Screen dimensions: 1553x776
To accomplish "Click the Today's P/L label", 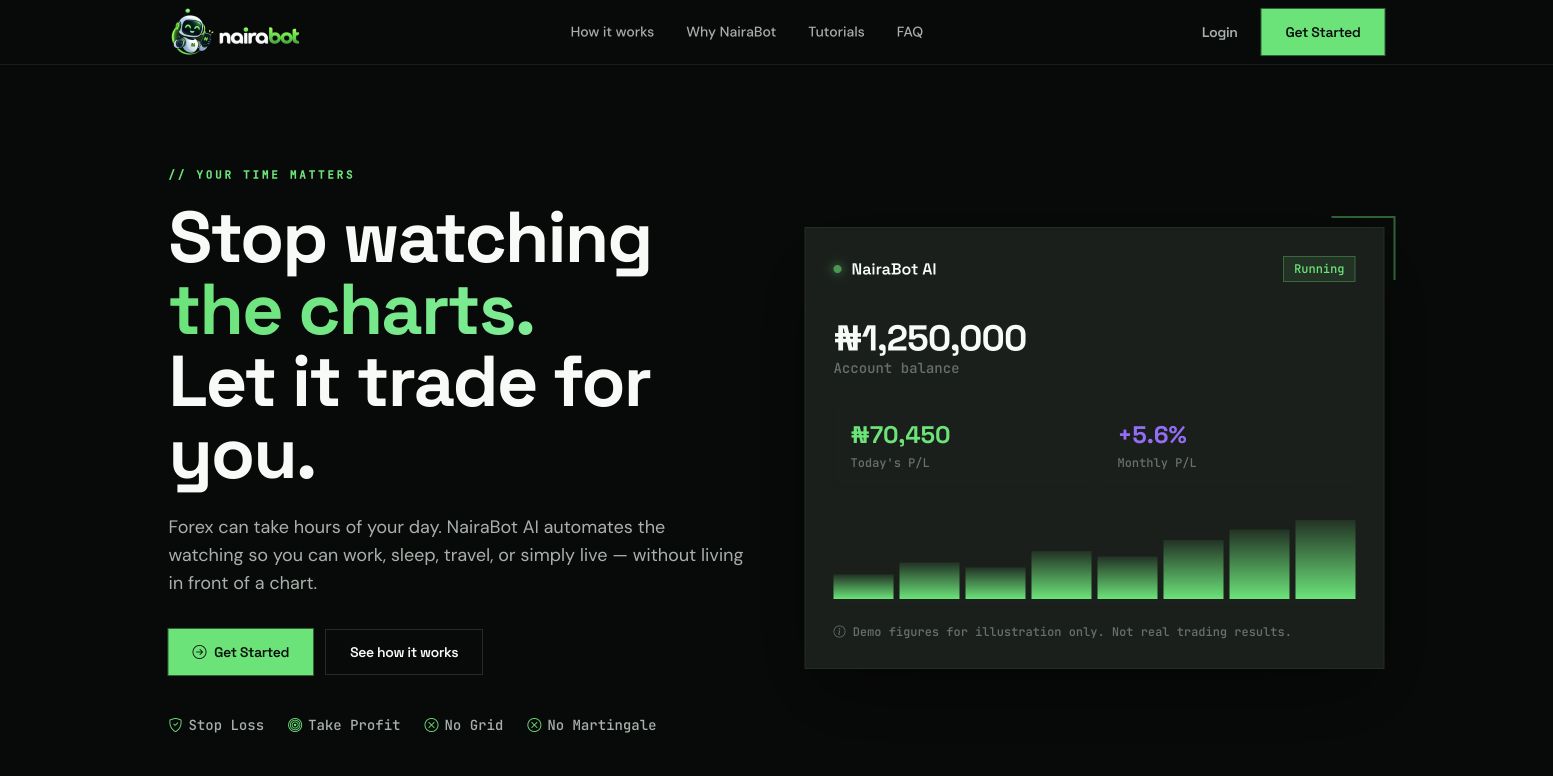I will pyautogui.click(x=890, y=463).
